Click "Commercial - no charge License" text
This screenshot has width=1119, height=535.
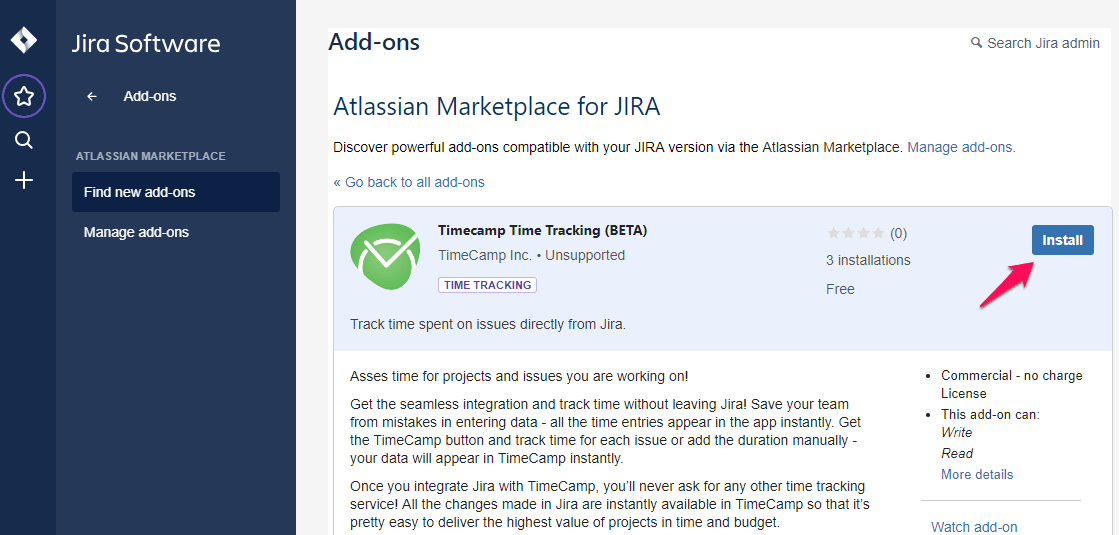[1012, 384]
